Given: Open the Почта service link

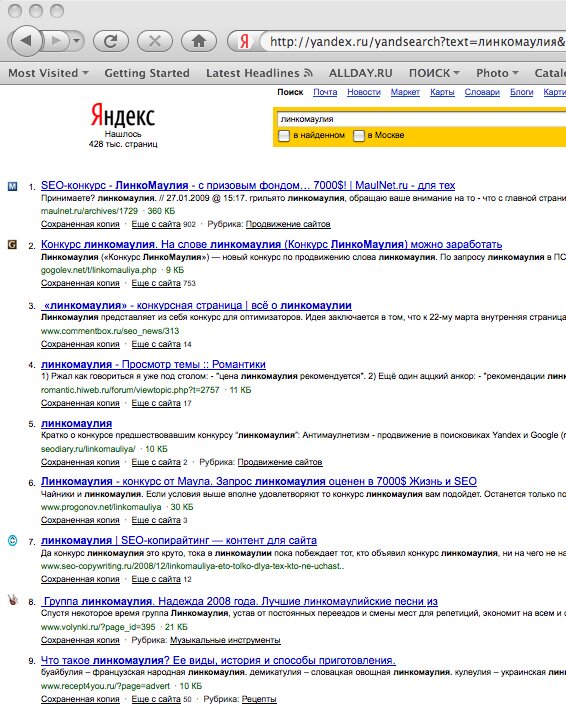Looking at the screenshot, I should pyautogui.click(x=325, y=92).
